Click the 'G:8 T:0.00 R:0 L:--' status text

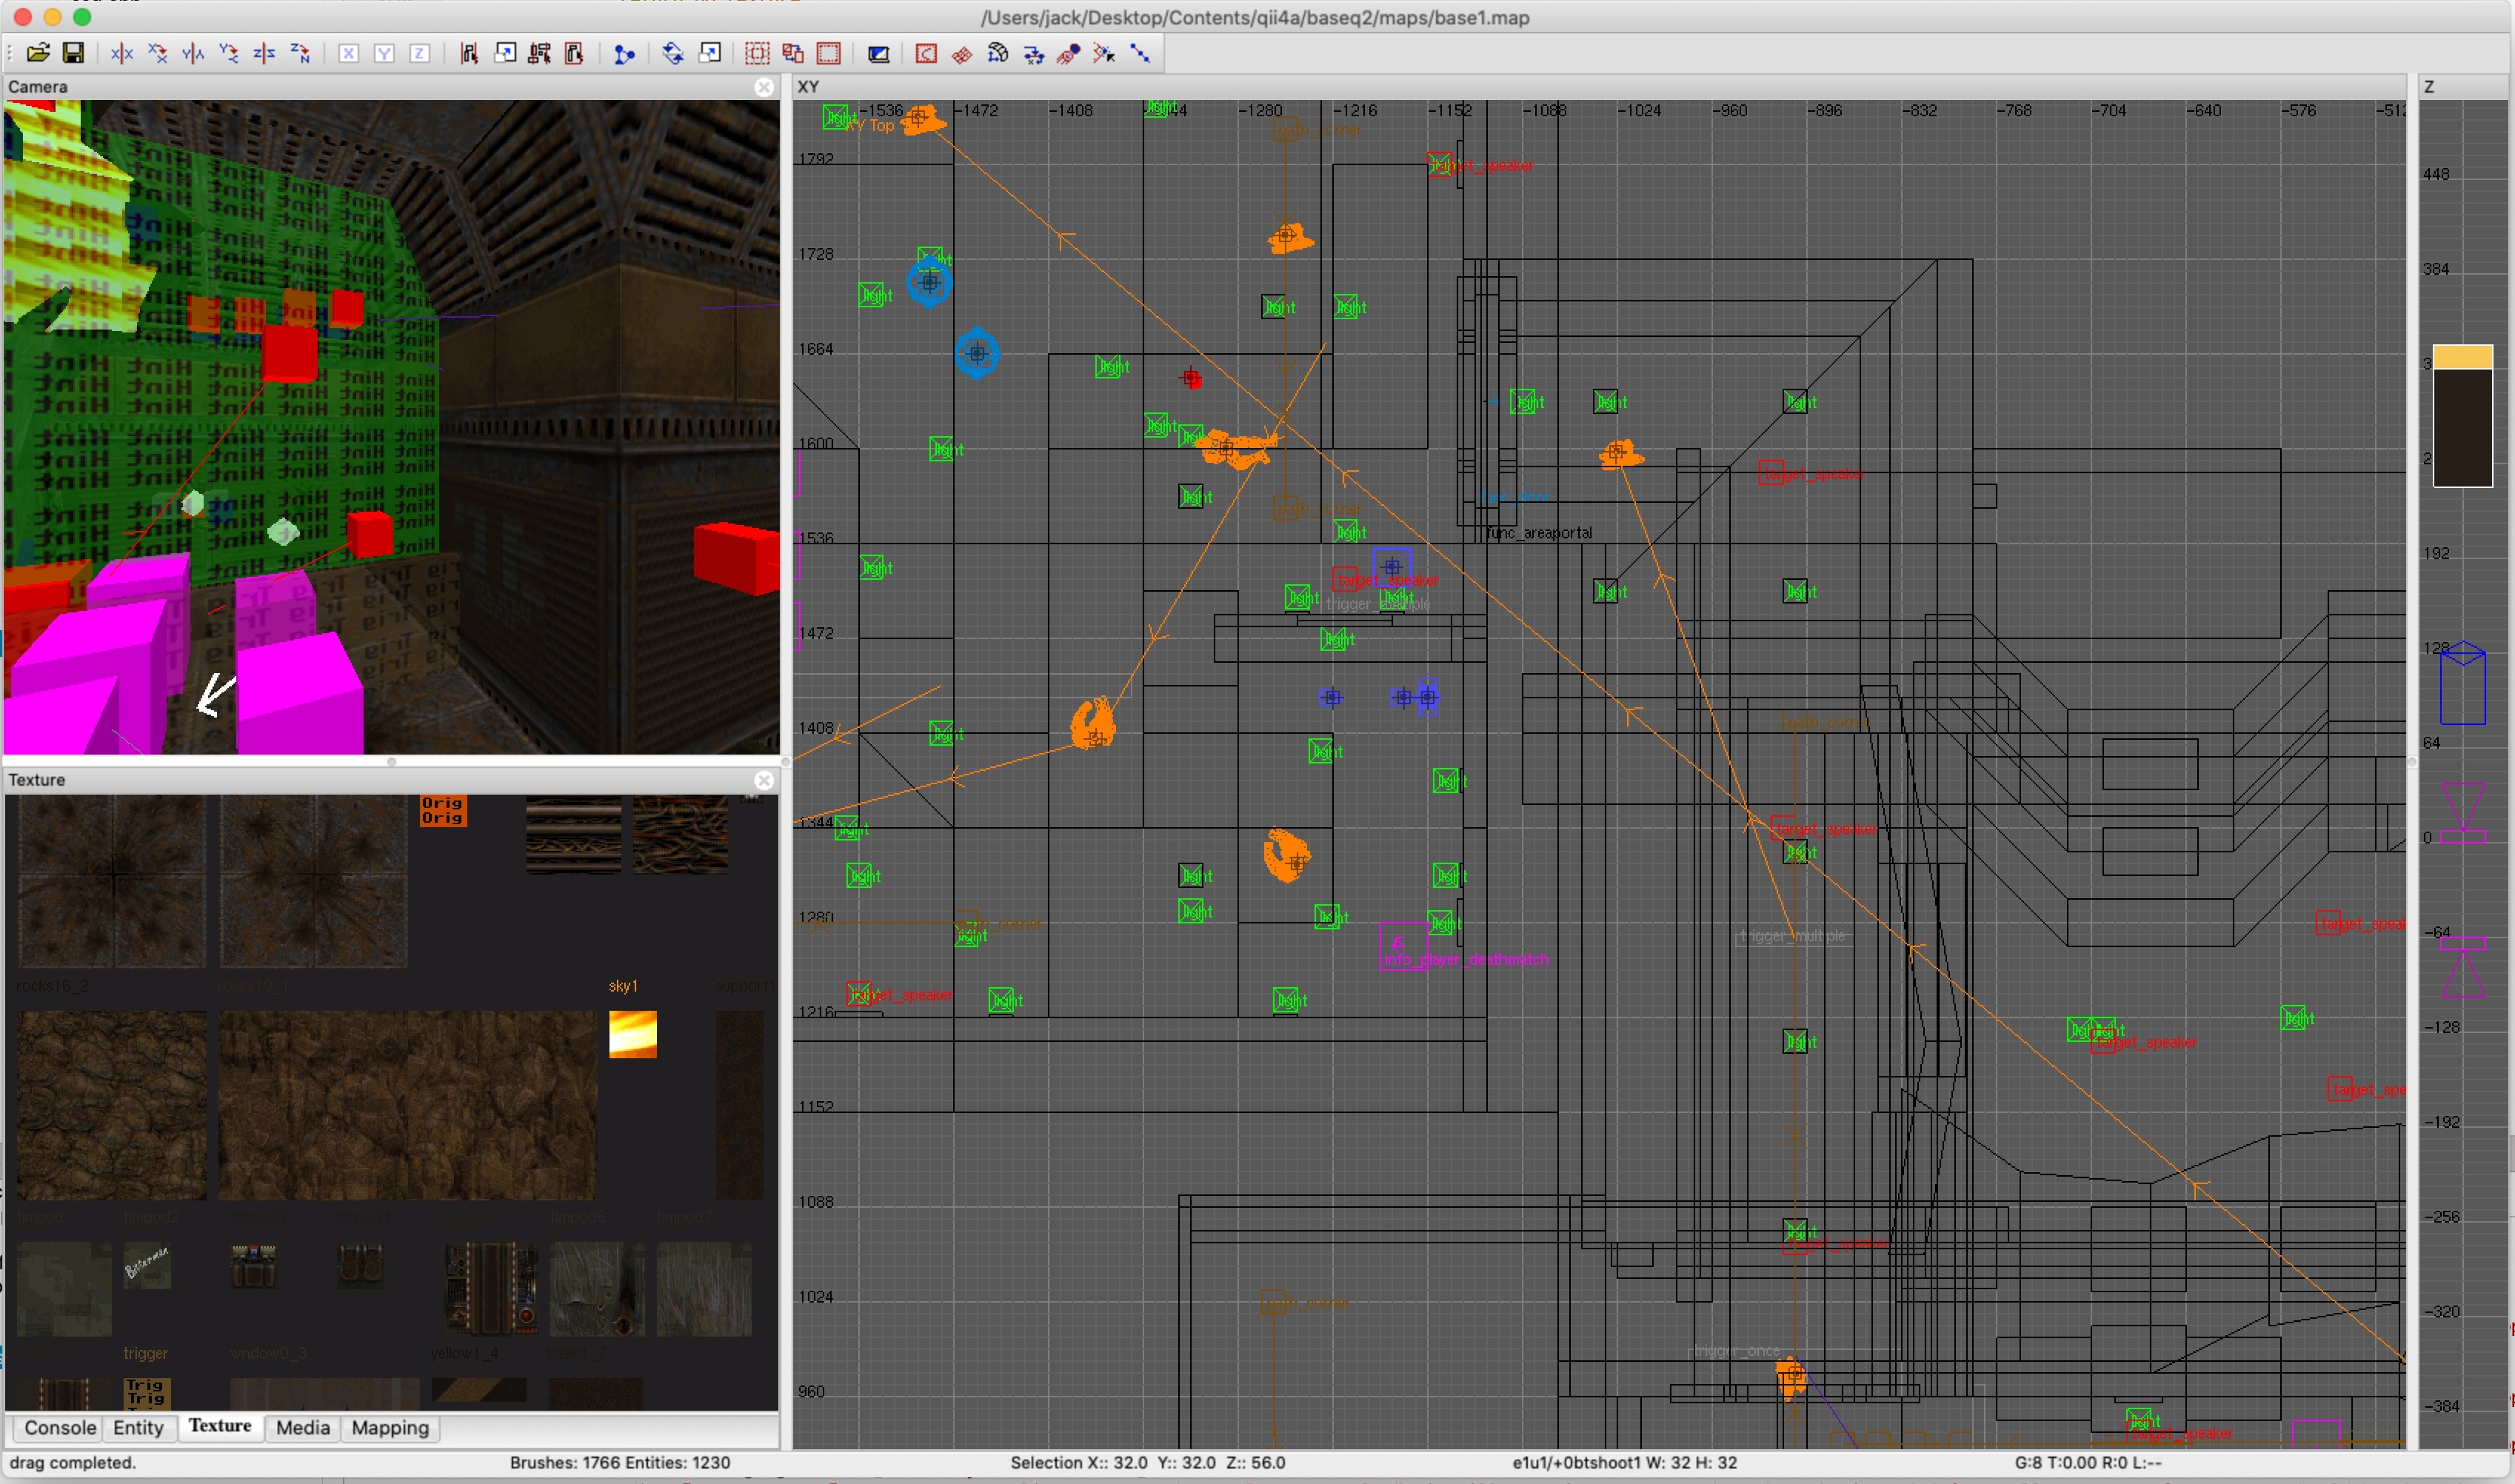(2088, 1462)
